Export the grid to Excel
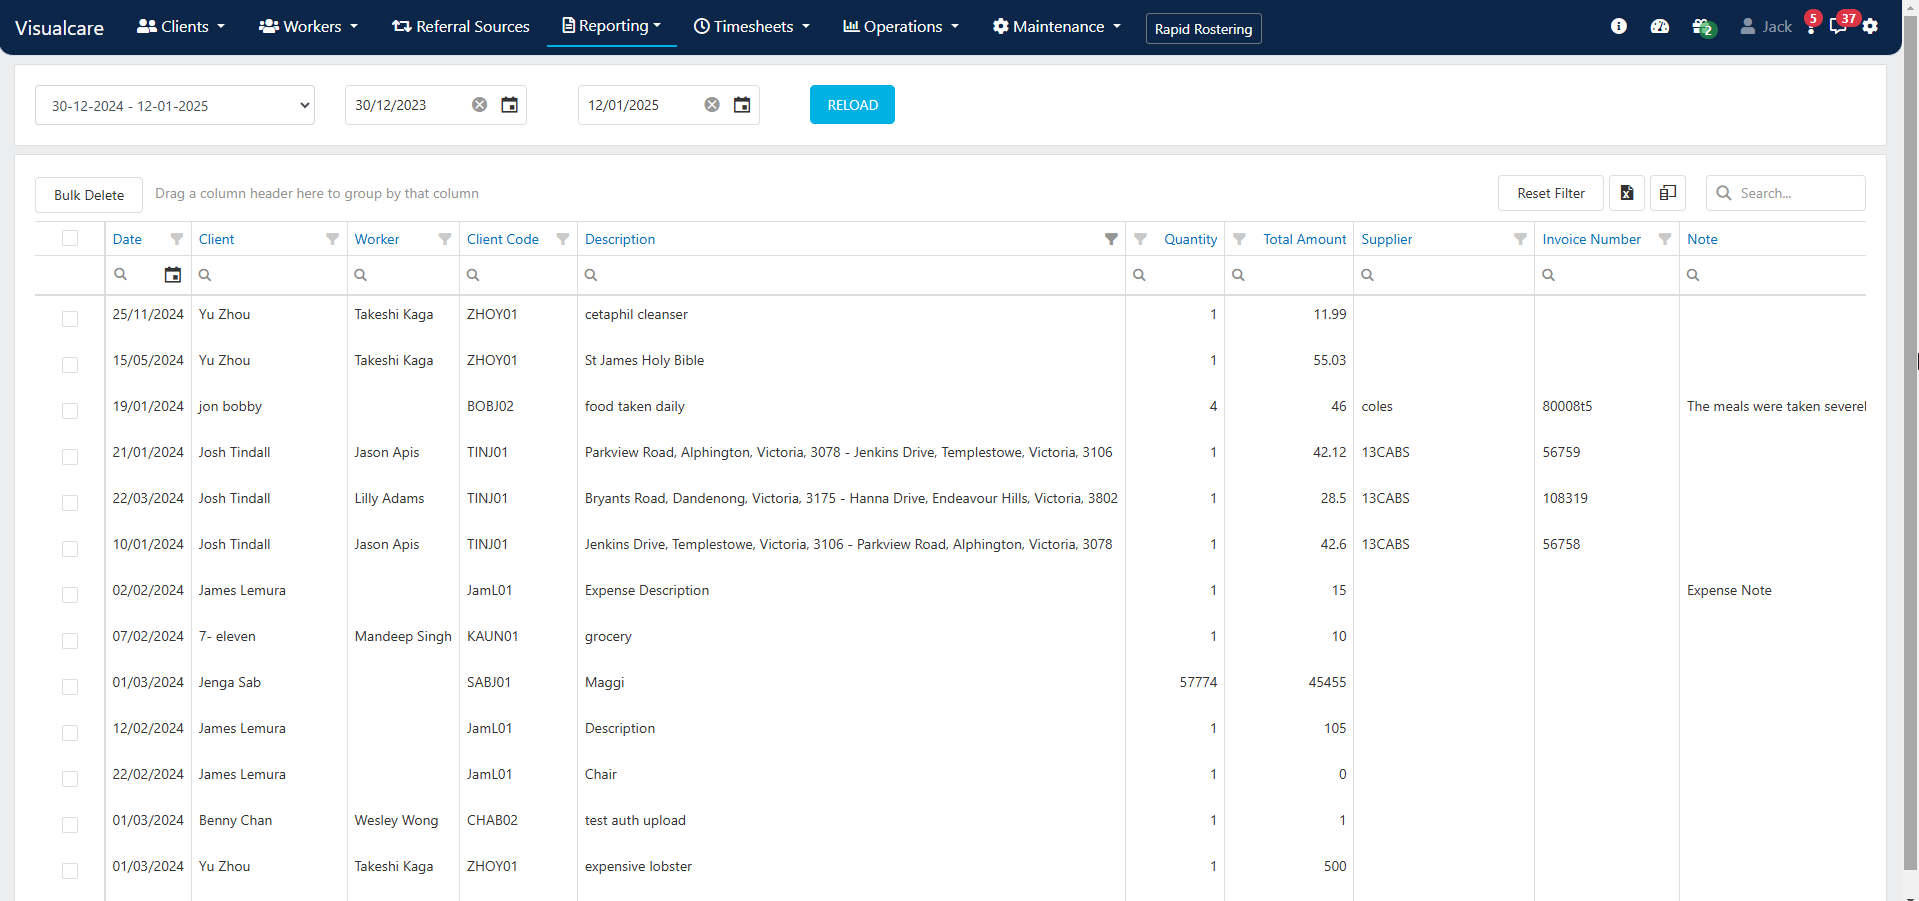This screenshot has width=1919, height=901. pos(1627,193)
